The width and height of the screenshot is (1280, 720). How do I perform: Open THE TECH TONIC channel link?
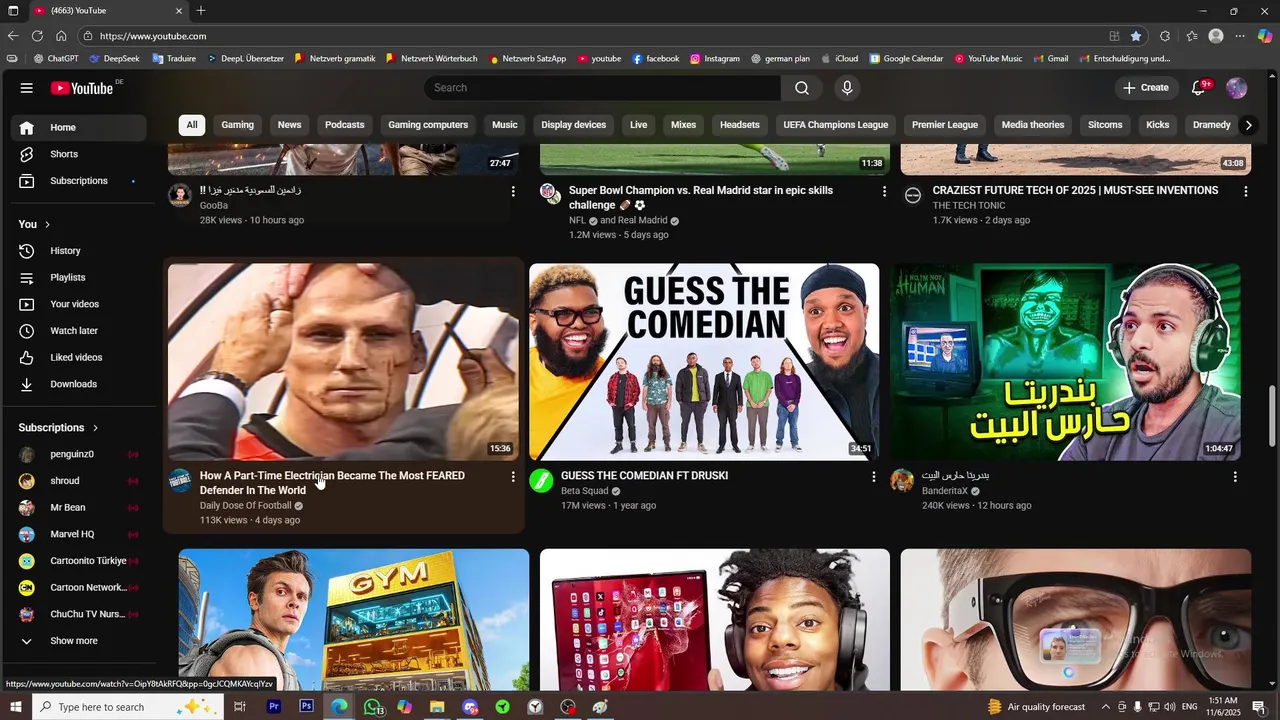click(x=969, y=205)
